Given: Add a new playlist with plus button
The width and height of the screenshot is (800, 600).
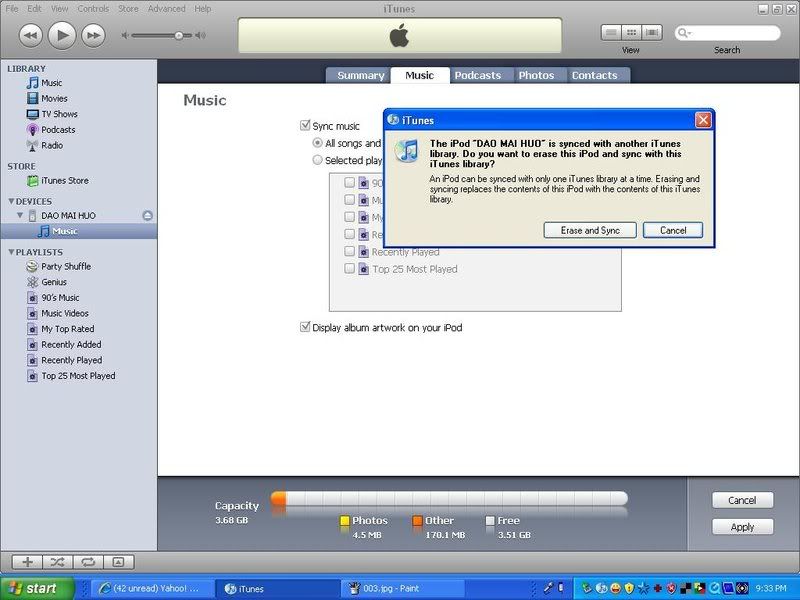Looking at the screenshot, I should (27, 562).
